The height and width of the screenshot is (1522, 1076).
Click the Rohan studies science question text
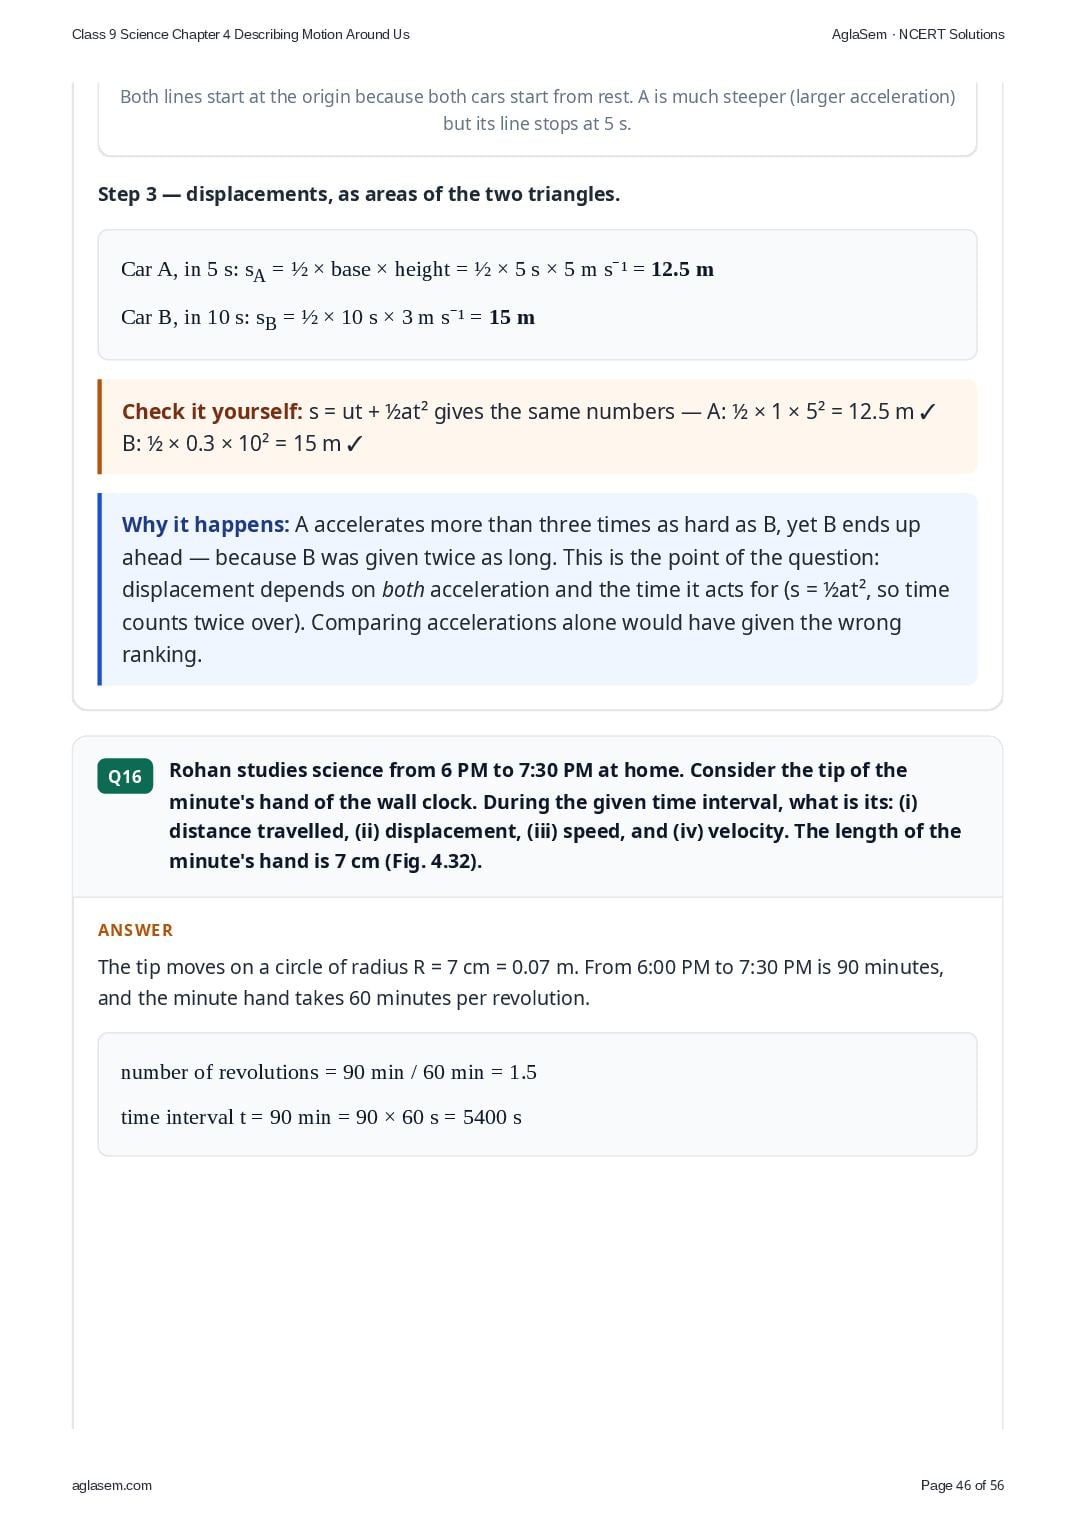click(x=565, y=815)
